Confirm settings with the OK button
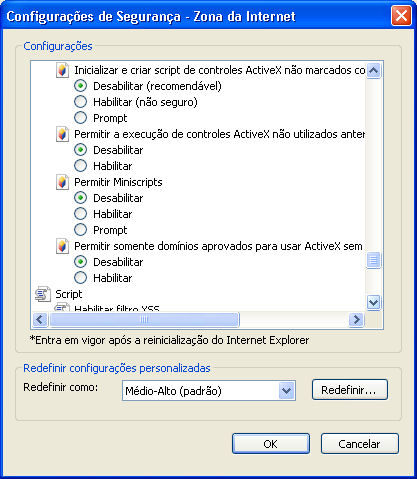The height and width of the screenshot is (479, 417). click(x=271, y=444)
